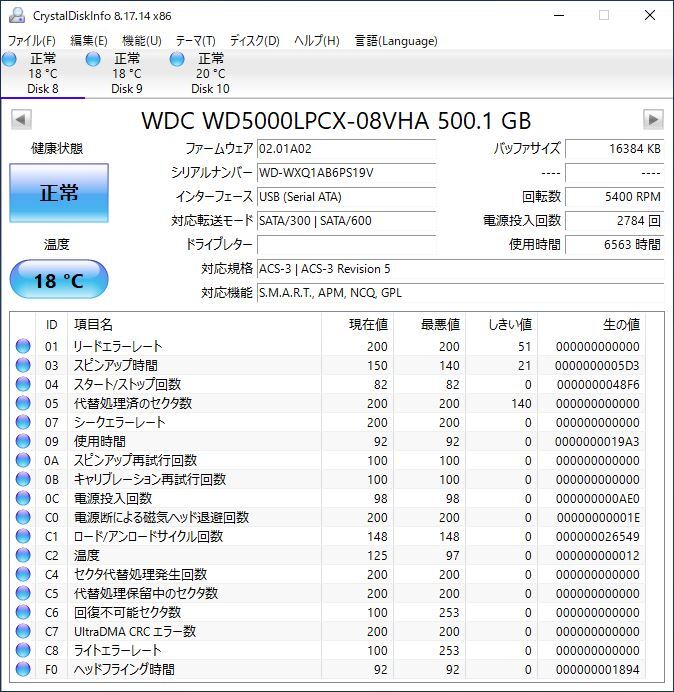Select the ロード/アンロードサイクル回数 row name
Viewport: 674px width, 692px height.
click(148, 536)
